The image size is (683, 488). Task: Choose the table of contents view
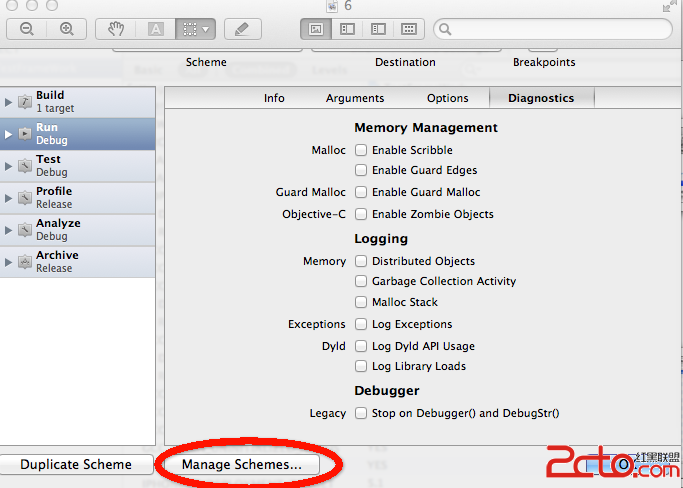[378, 29]
